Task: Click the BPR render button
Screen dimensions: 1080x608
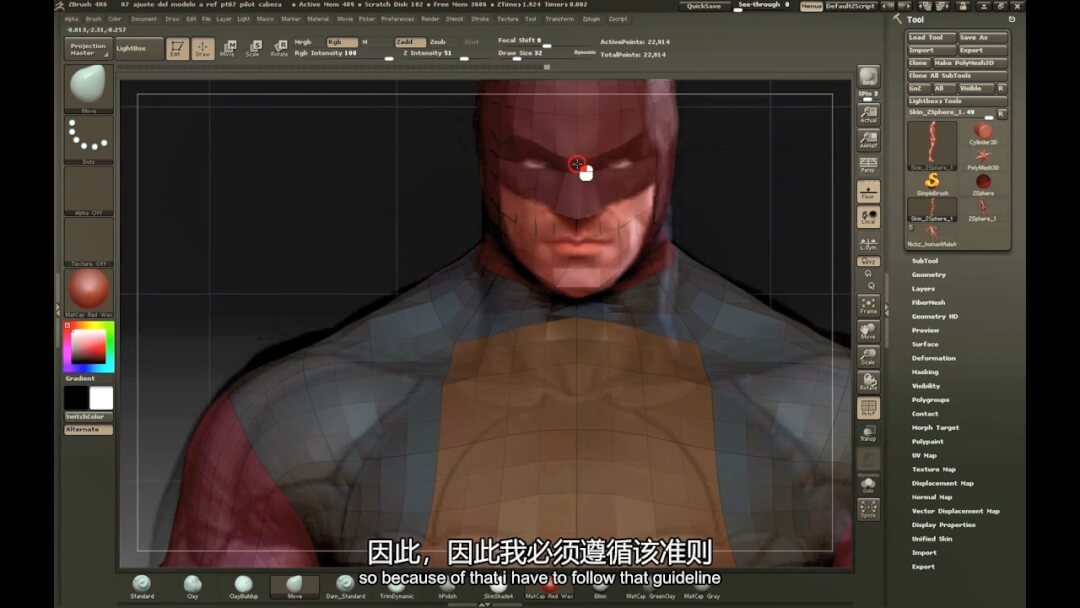Action: [868, 76]
